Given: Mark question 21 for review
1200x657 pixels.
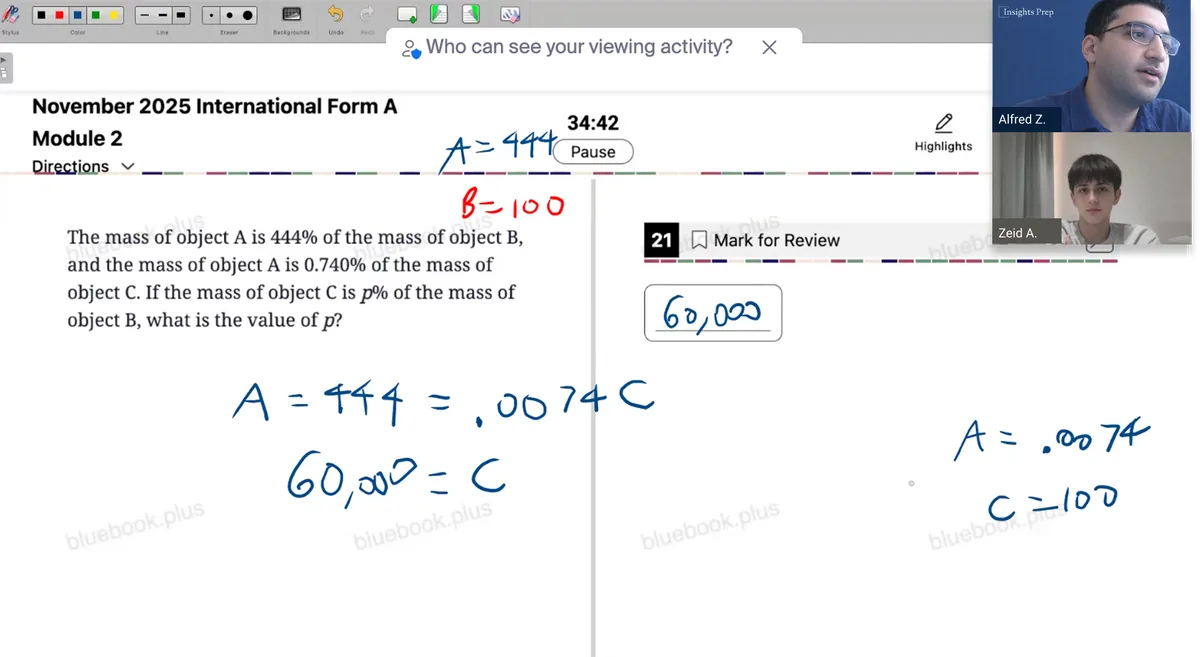Looking at the screenshot, I should point(765,240).
